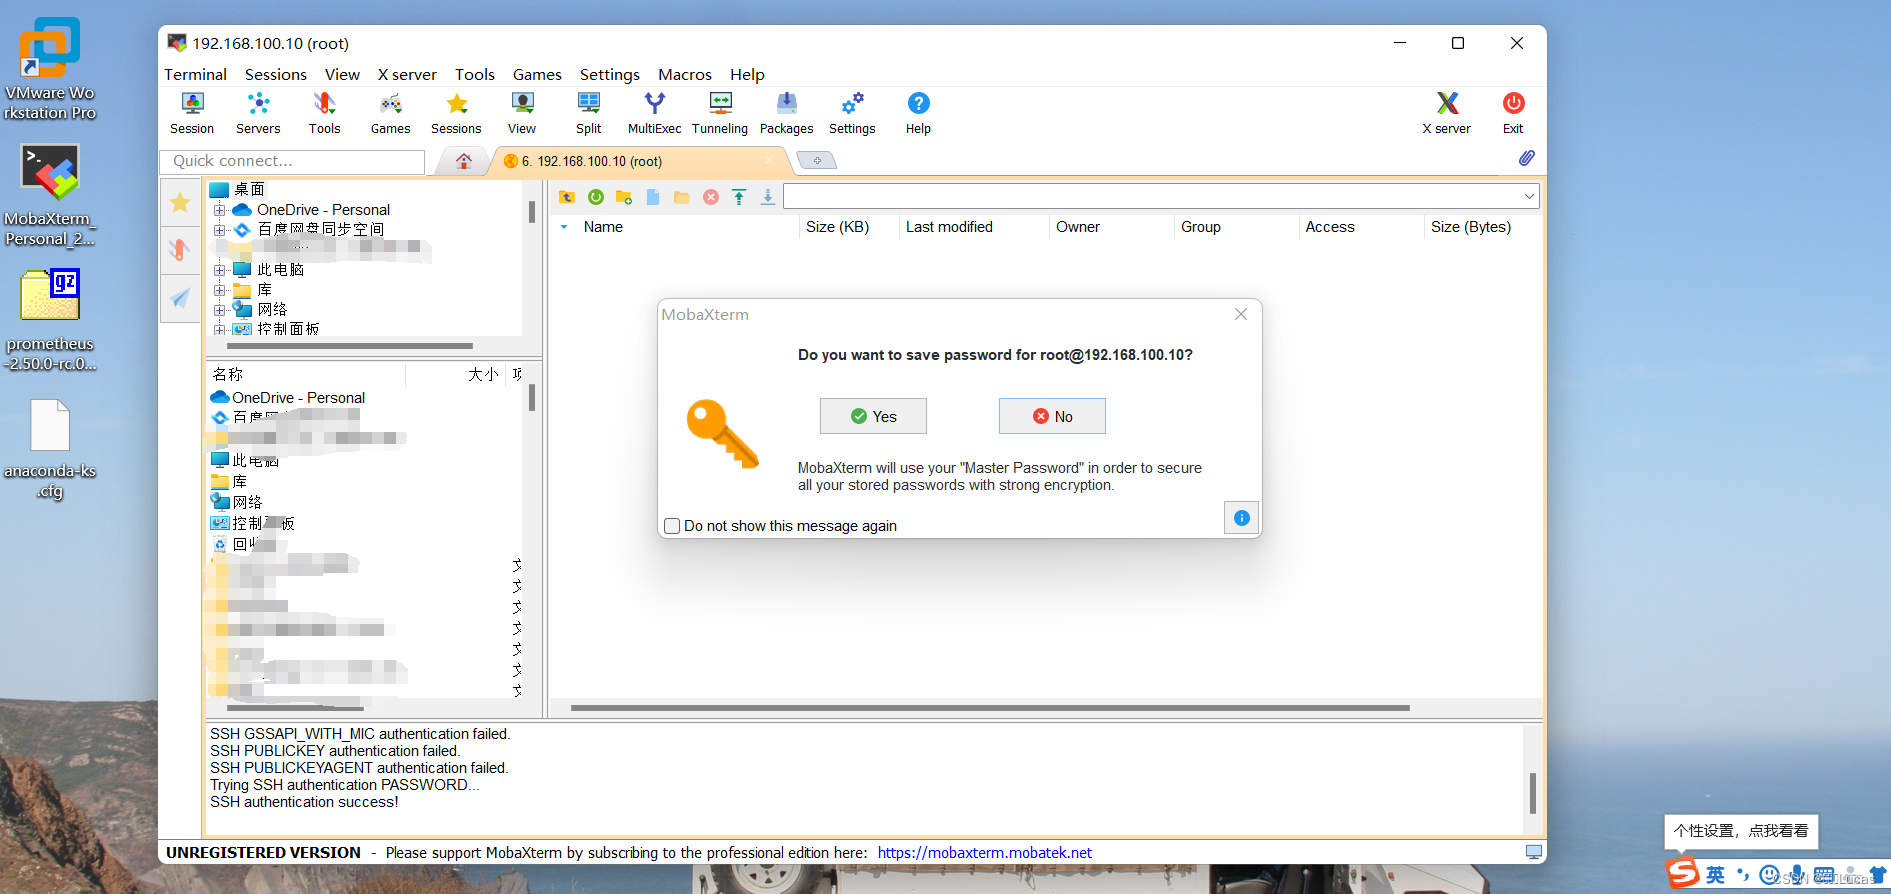Click the SFTP green refresh icon
The height and width of the screenshot is (894, 1891).
[x=596, y=197]
